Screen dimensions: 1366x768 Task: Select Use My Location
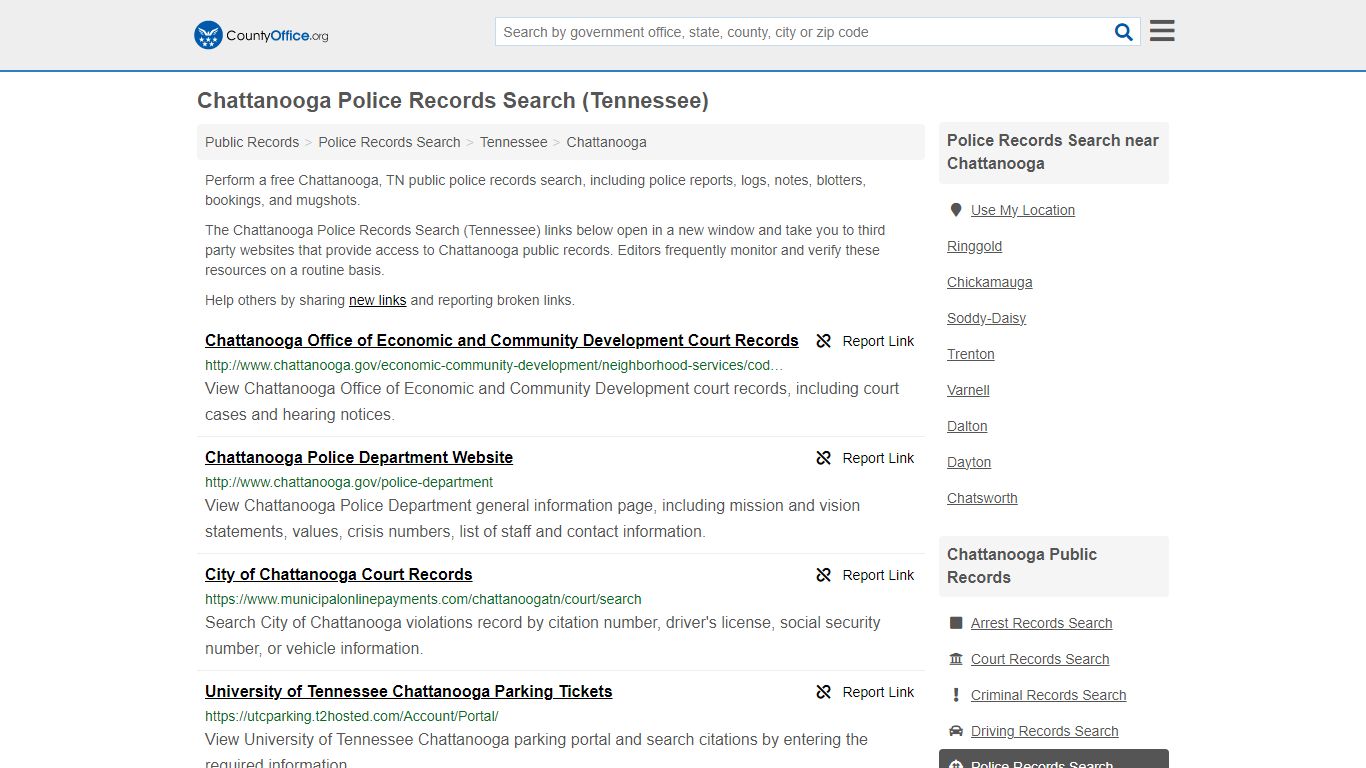pyautogui.click(x=1023, y=210)
